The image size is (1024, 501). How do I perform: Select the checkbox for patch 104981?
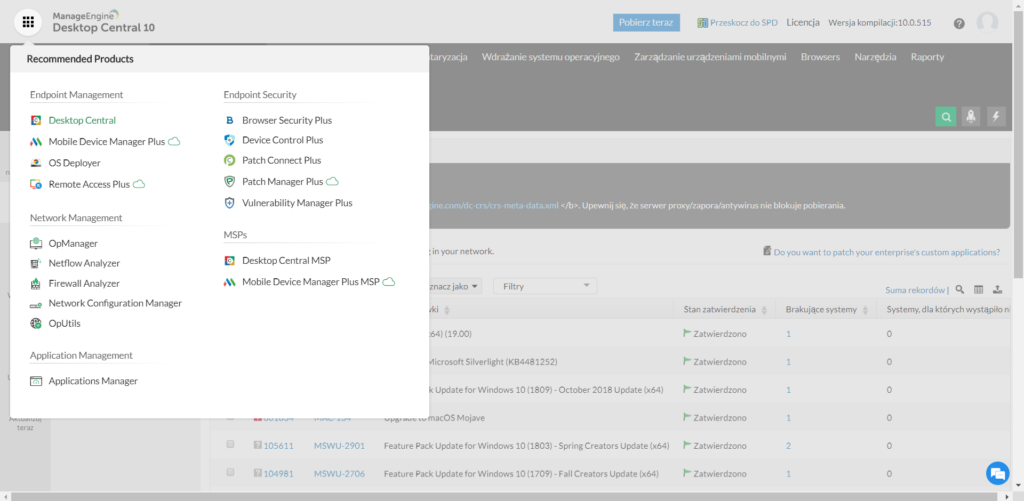click(x=231, y=474)
